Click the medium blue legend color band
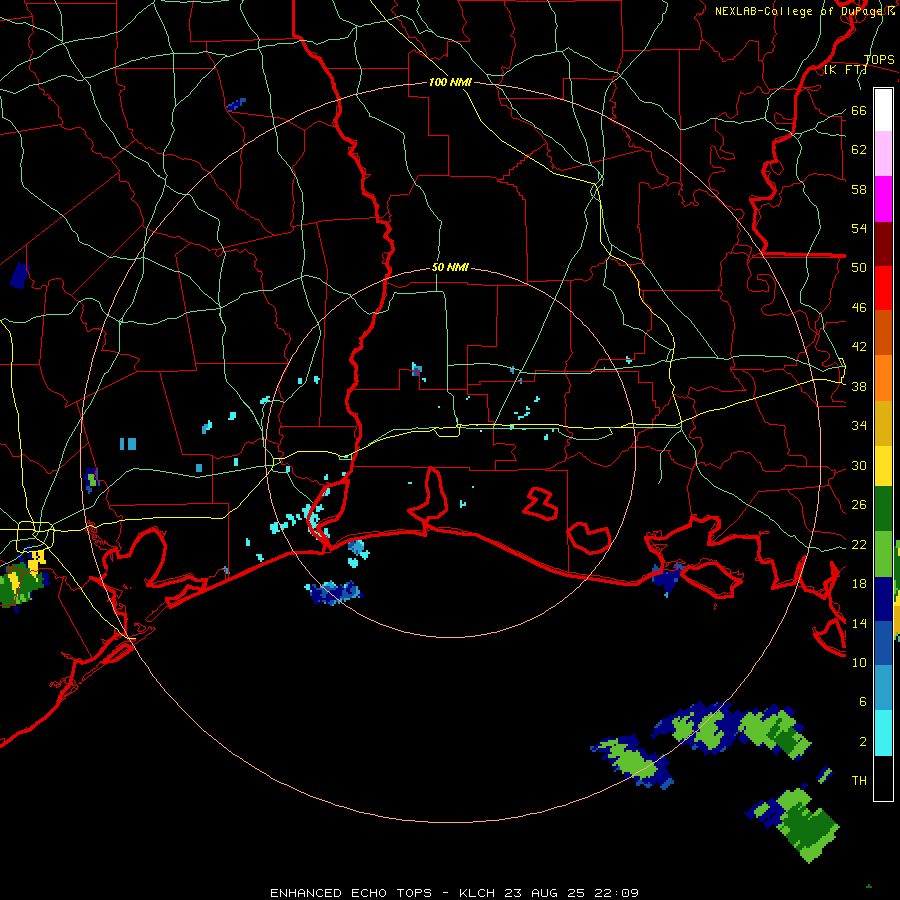 pos(883,643)
